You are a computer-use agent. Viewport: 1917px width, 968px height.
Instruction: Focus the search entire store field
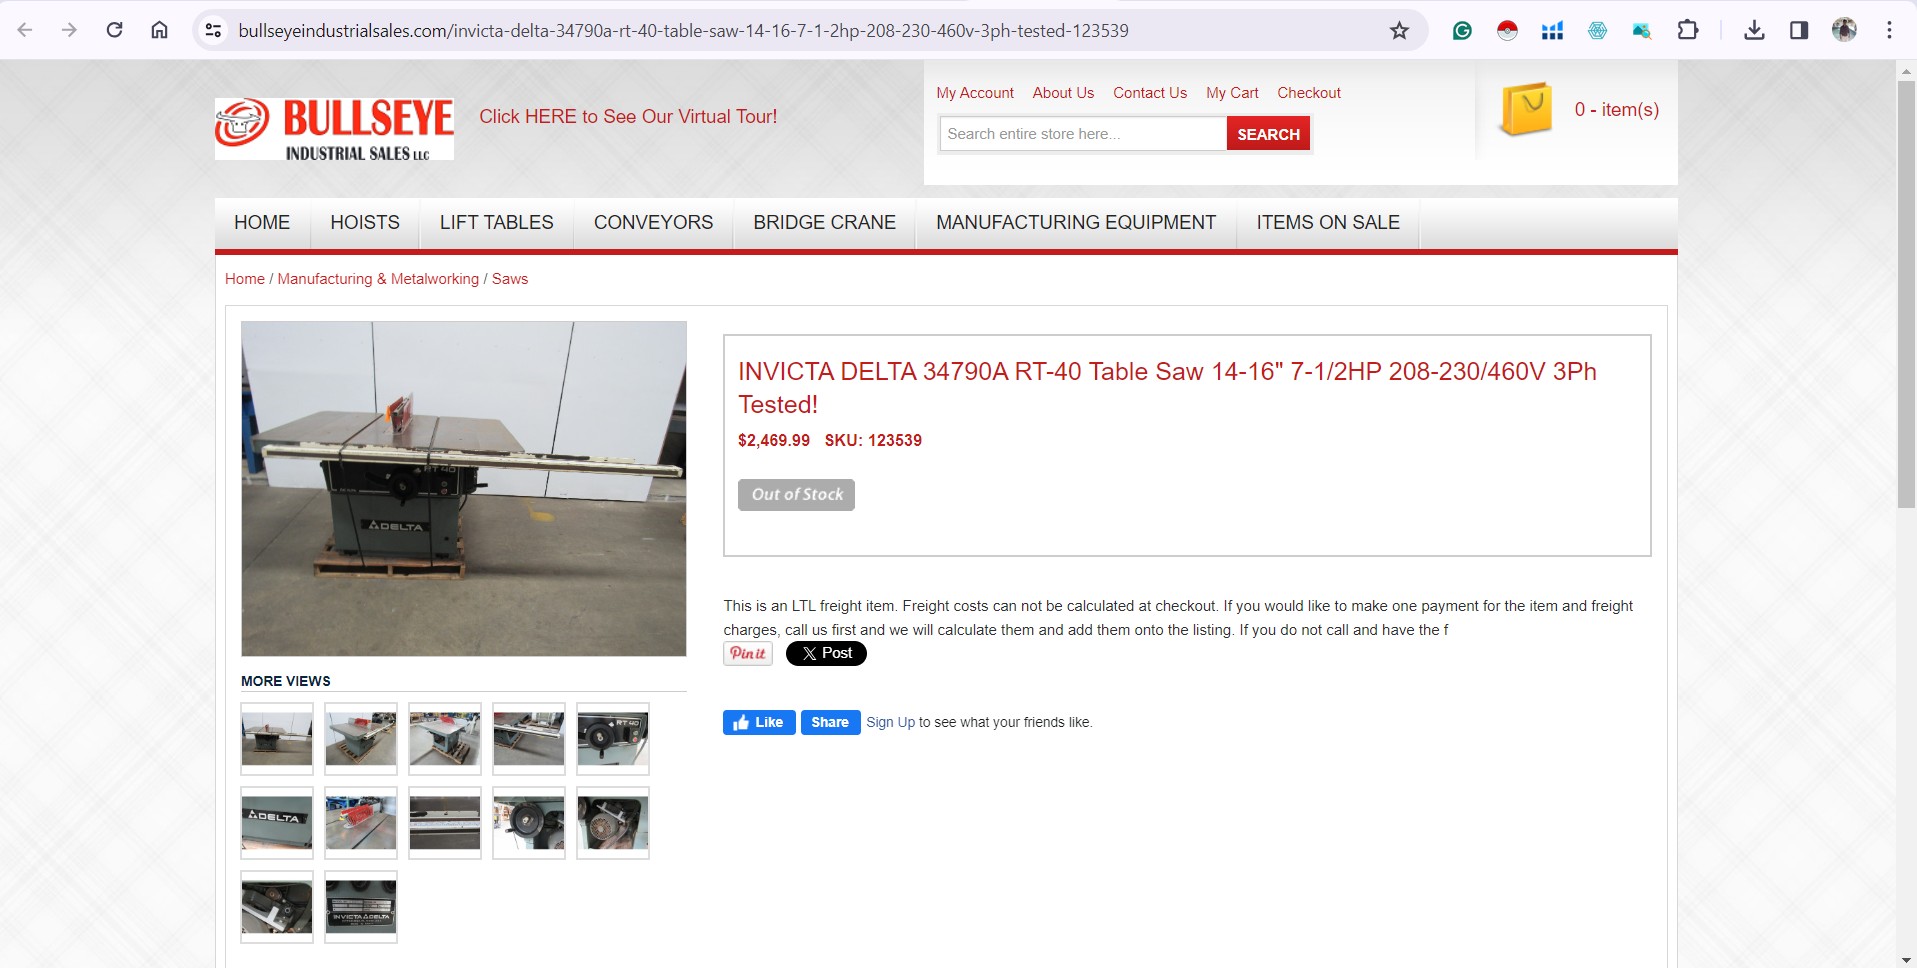click(1083, 134)
